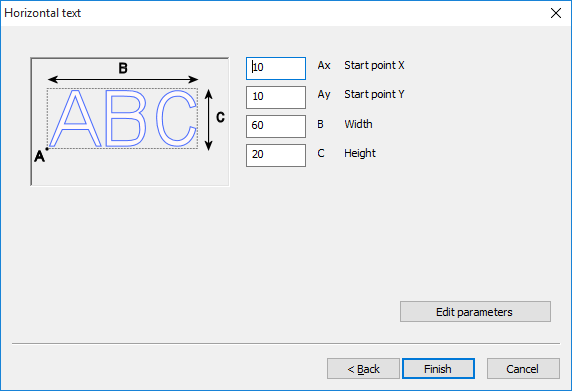The height and width of the screenshot is (391, 572).
Task: Confirm the dialog with Finish
Action: click(438, 368)
